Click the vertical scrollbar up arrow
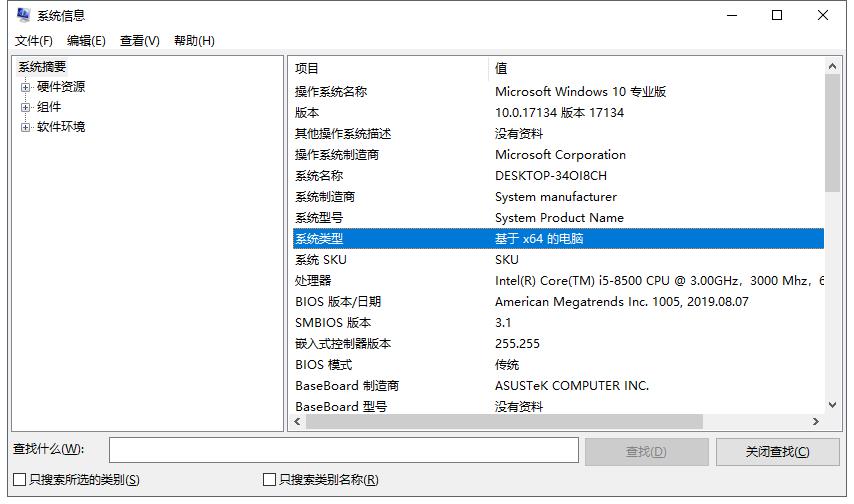The height and width of the screenshot is (504, 854). click(832, 66)
